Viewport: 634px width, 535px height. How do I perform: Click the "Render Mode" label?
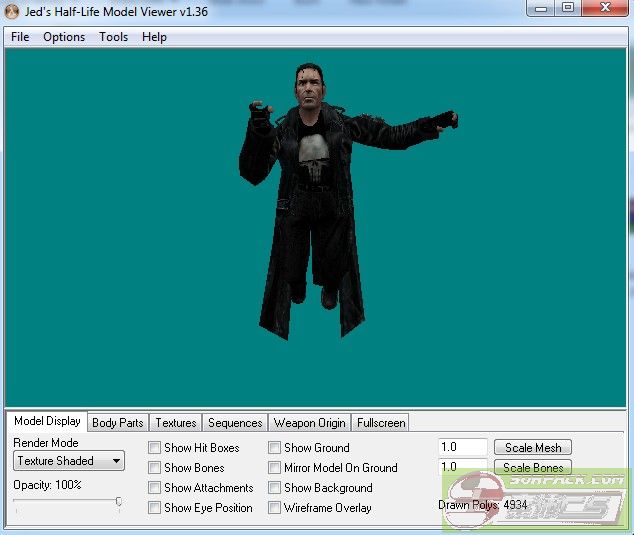(46, 443)
